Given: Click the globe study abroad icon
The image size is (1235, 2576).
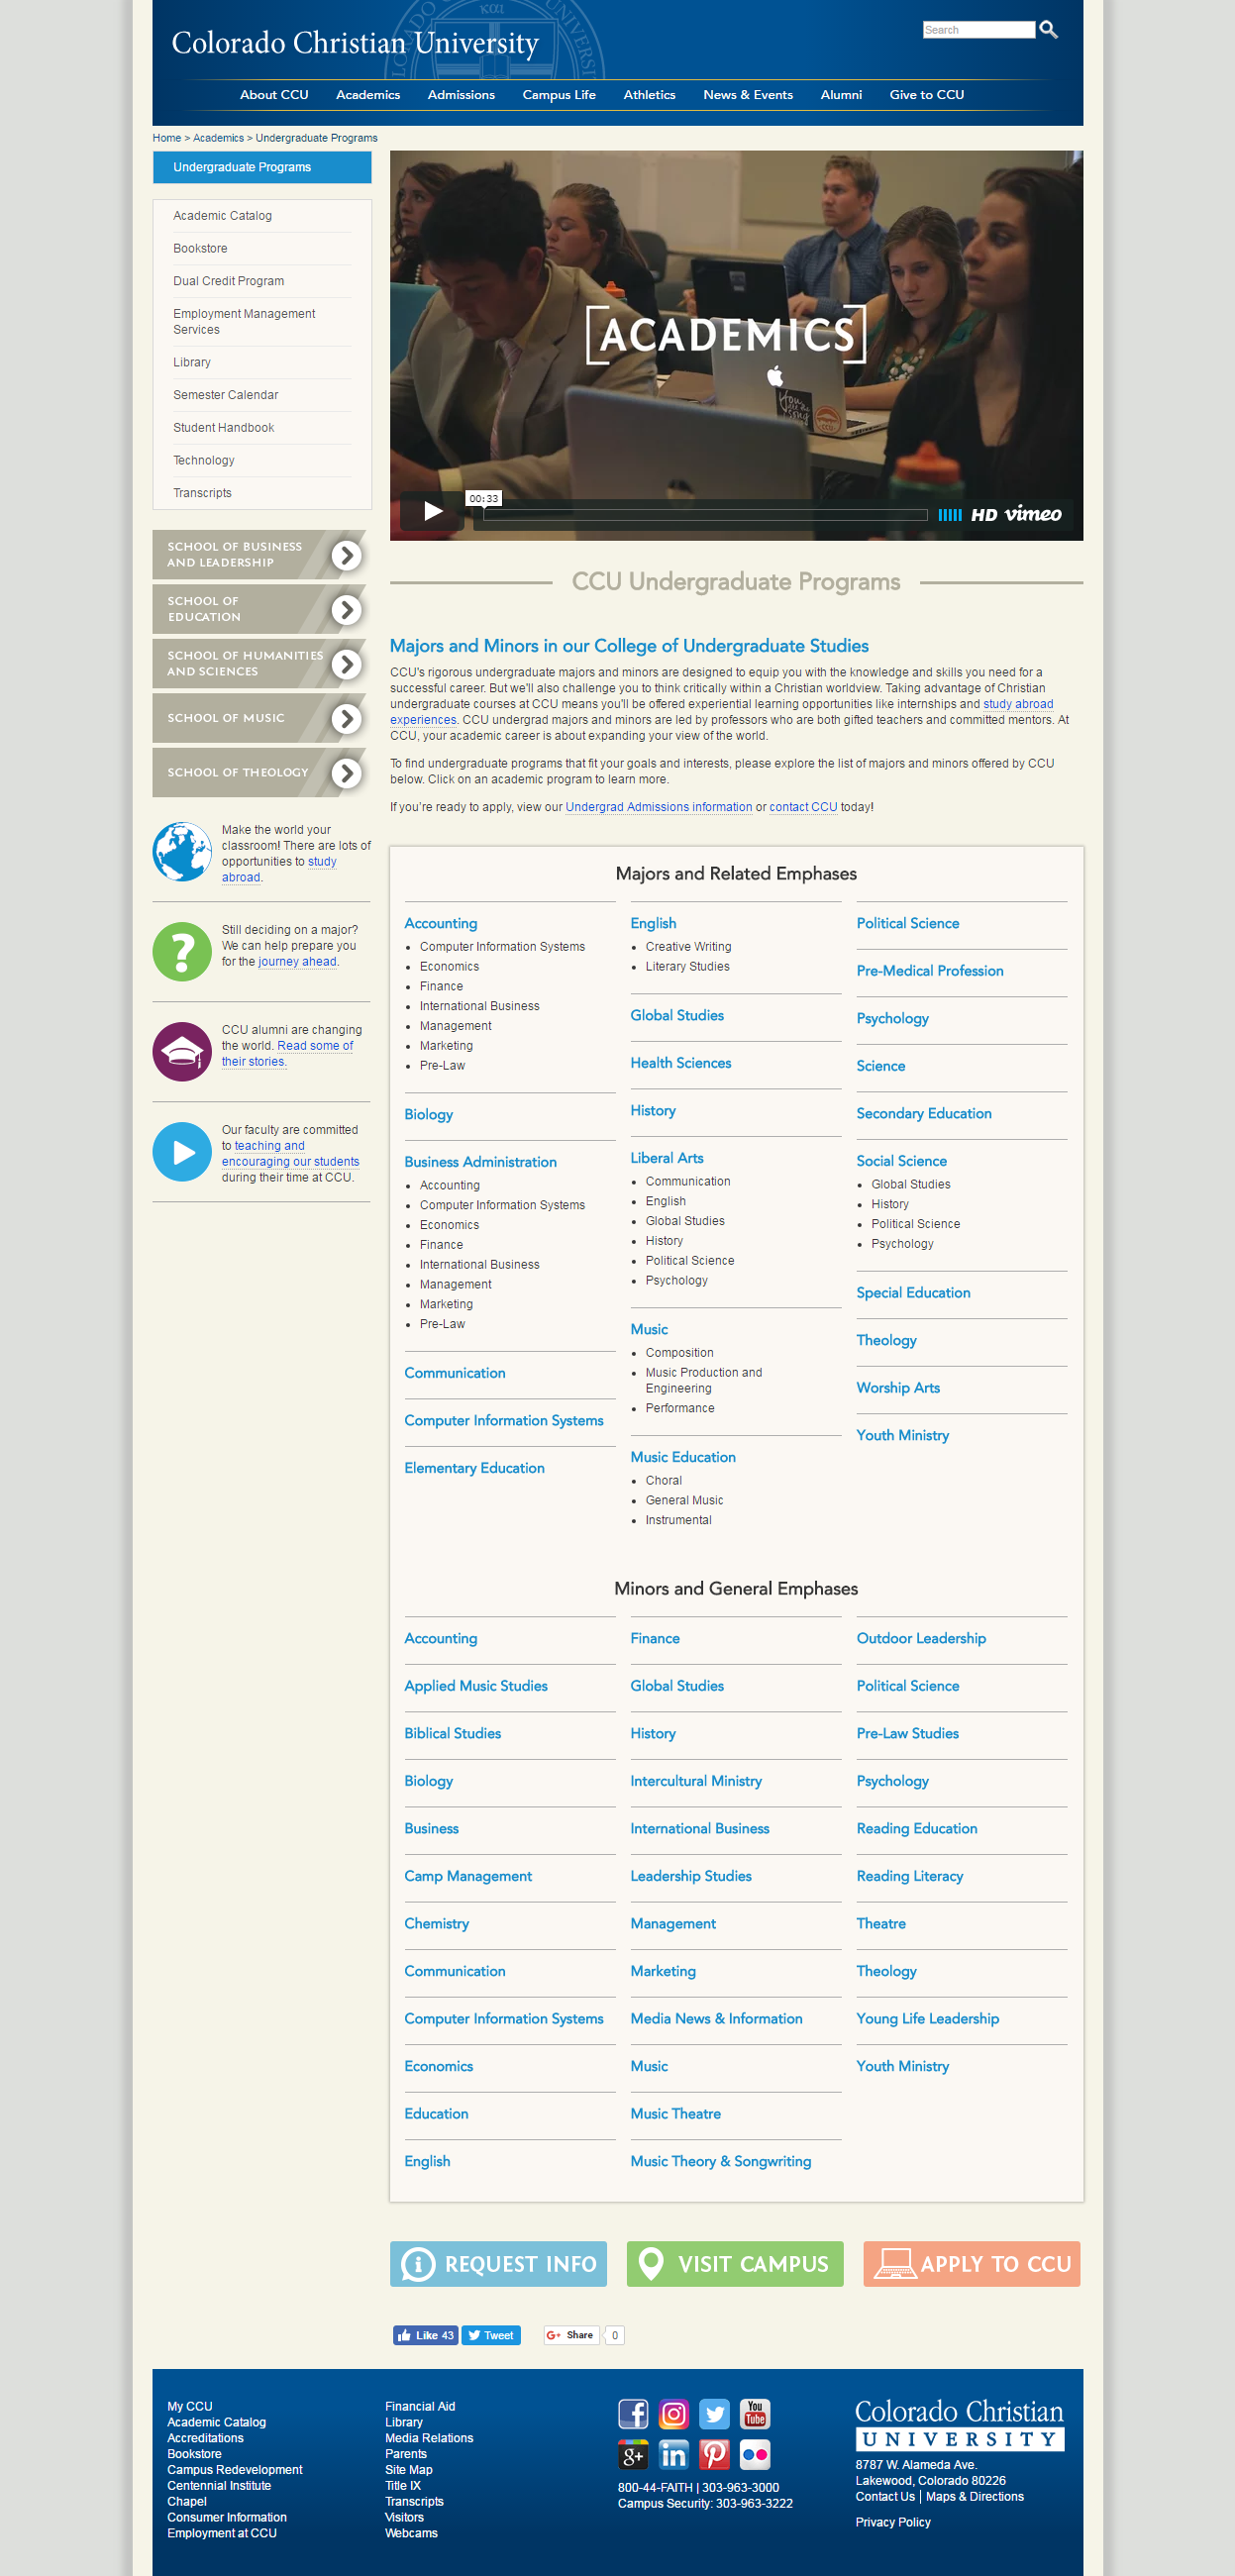Looking at the screenshot, I should [x=182, y=852].
